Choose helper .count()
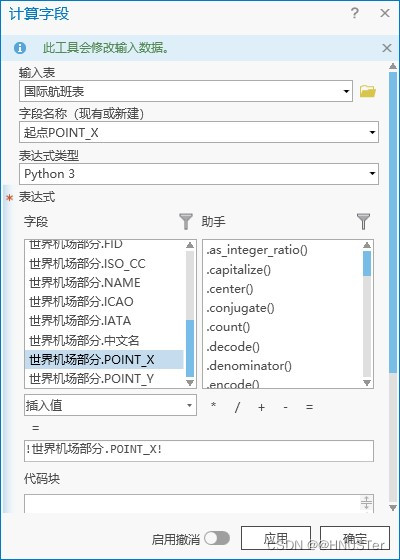 (228, 327)
